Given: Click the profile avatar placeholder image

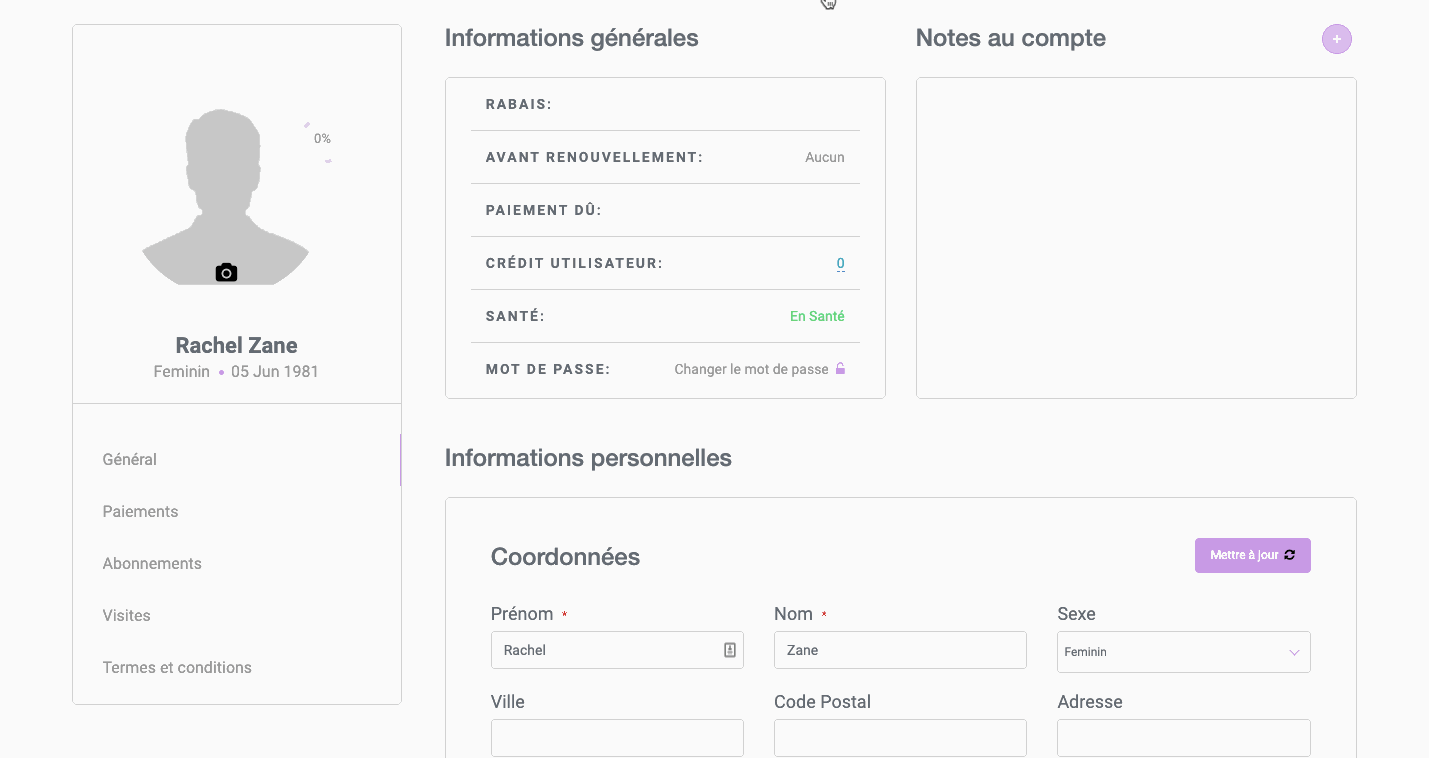Looking at the screenshot, I should (225, 190).
